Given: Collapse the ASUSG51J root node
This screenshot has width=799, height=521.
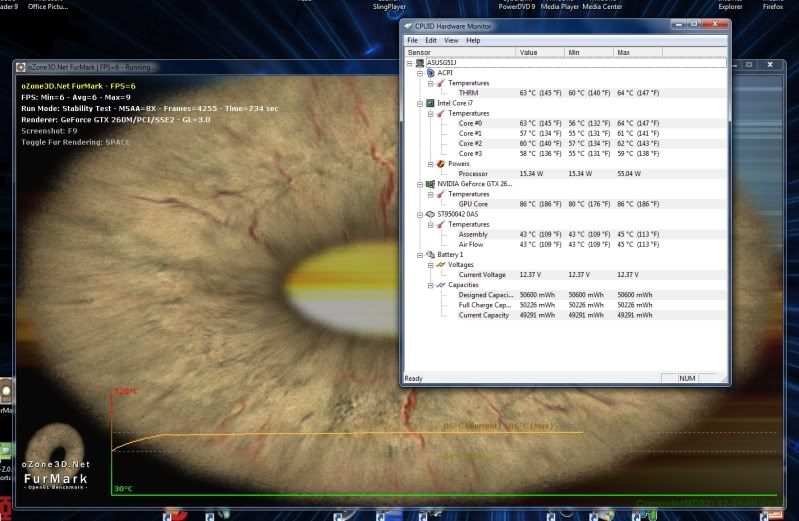Looking at the screenshot, I should click(x=409, y=63).
